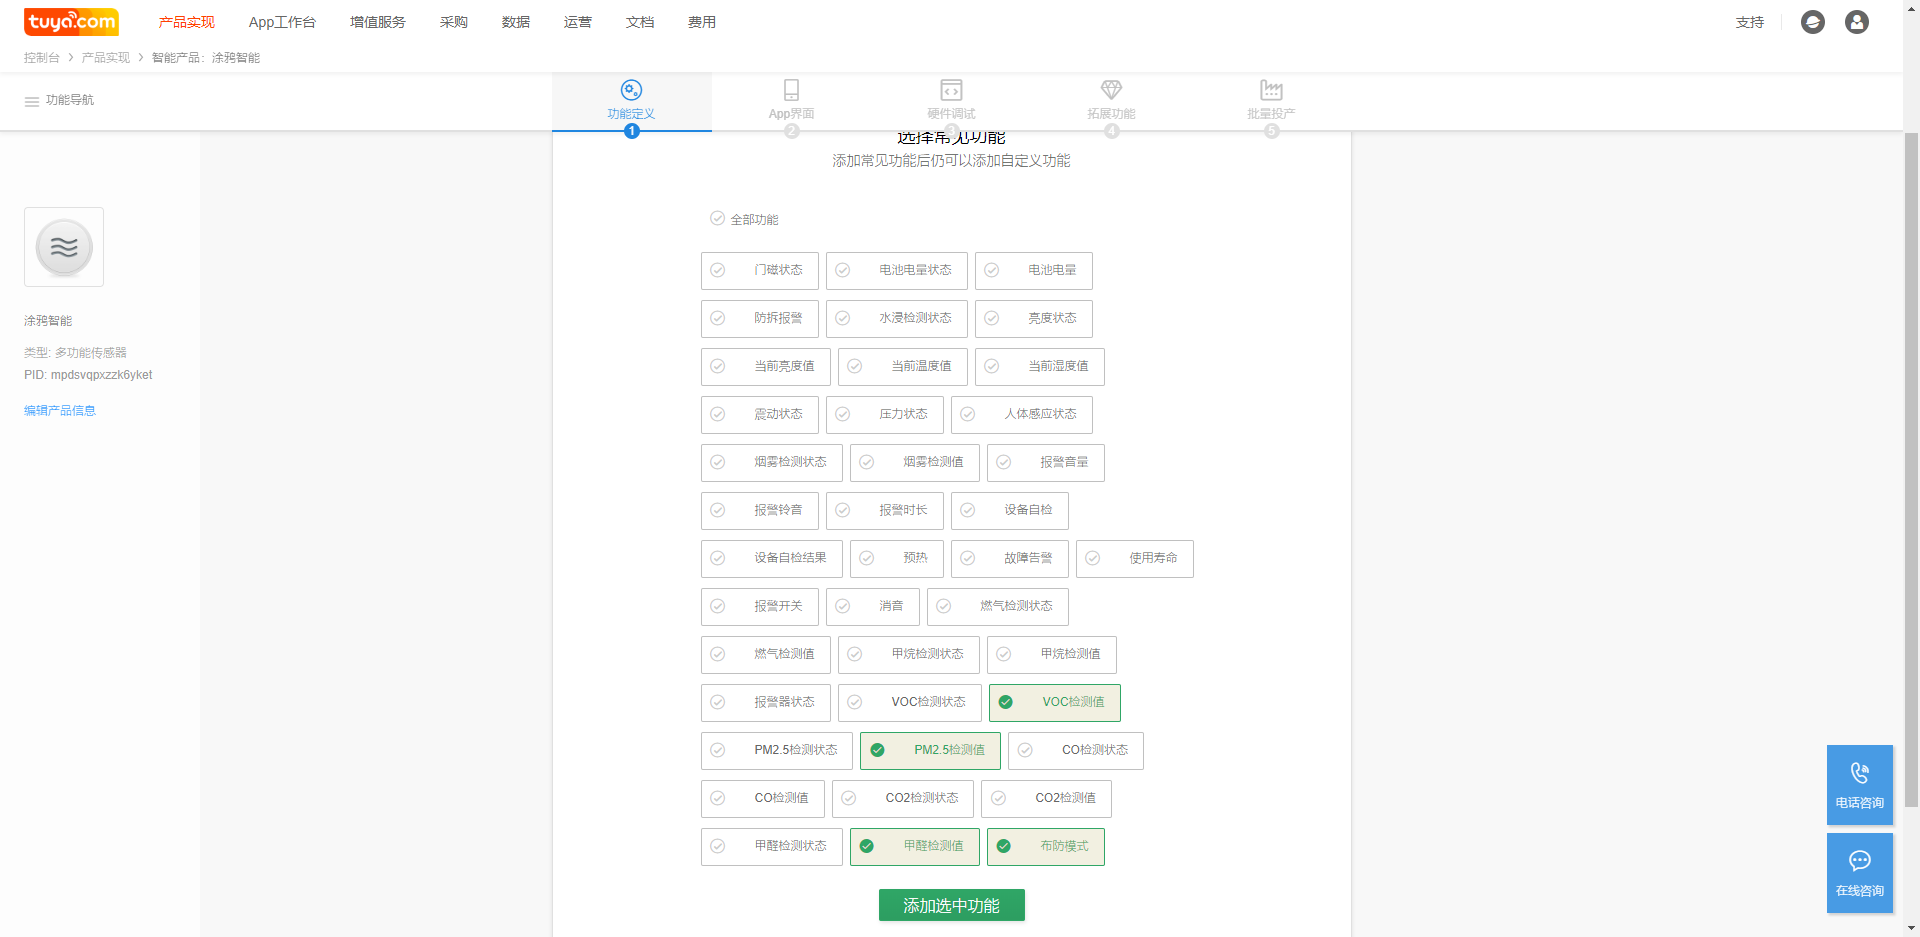Select the 电池电量状态 function
Viewport: 1920px width, 937px height.
(897, 271)
